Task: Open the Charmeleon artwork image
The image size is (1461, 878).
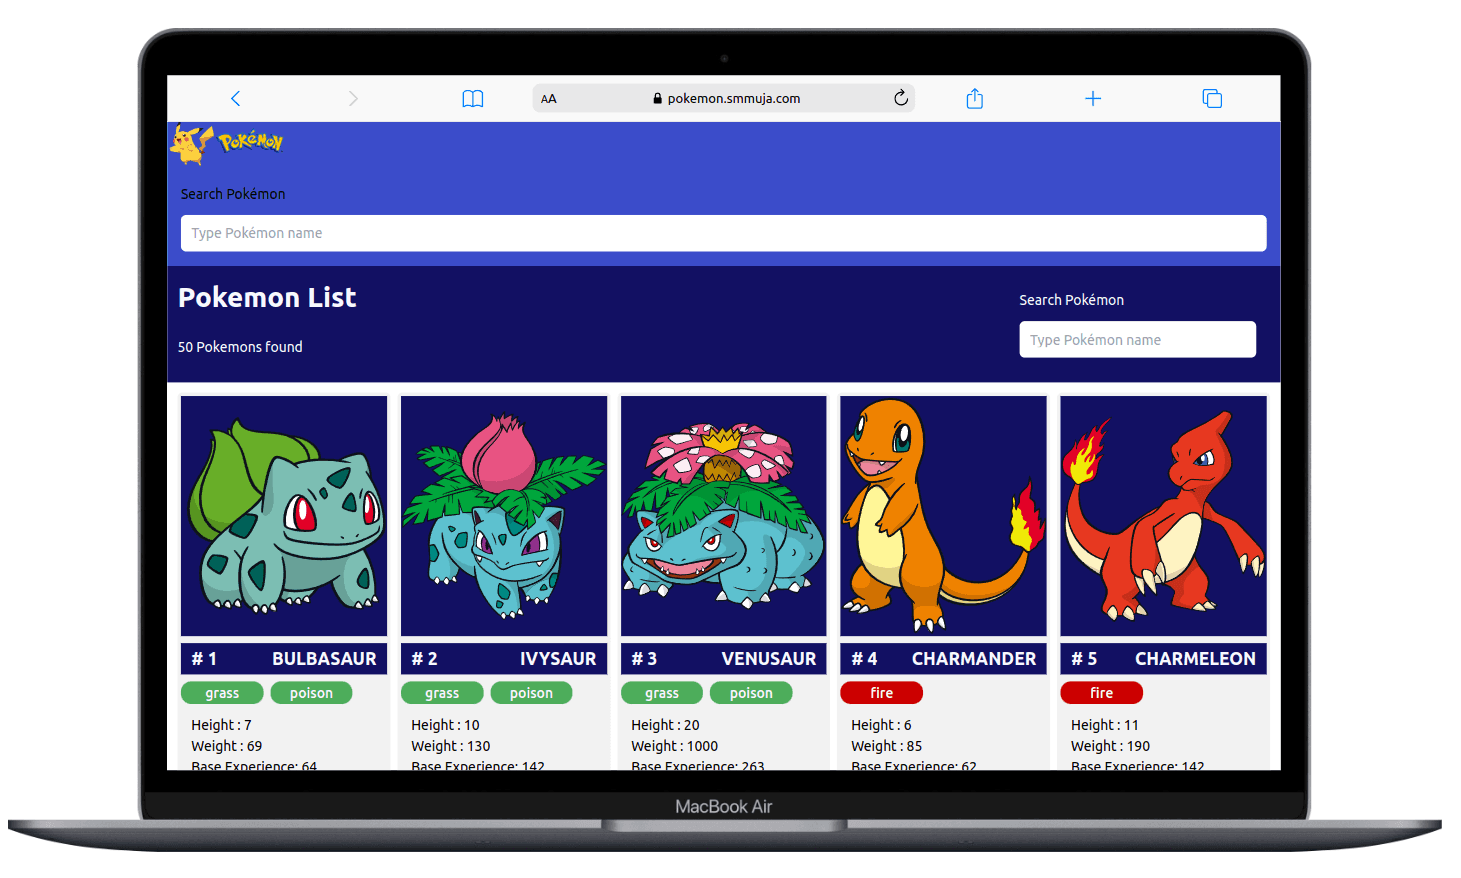Action: pyautogui.click(x=1163, y=516)
